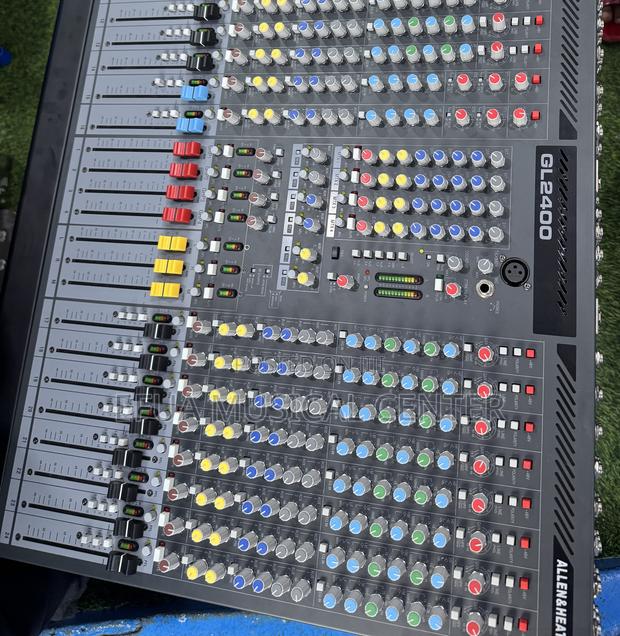The height and width of the screenshot is (636, 620).
Task: Click the GL2400 model name label
Action: [546, 196]
